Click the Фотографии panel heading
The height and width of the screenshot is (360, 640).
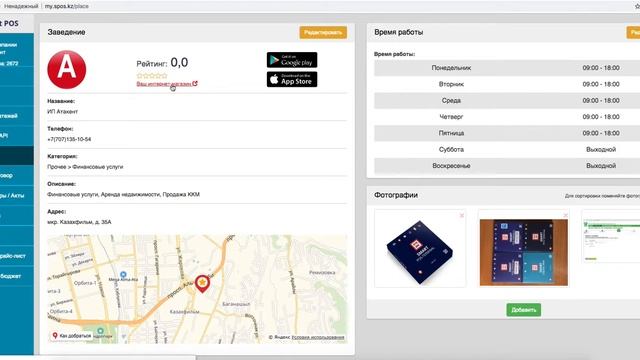(x=396, y=195)
